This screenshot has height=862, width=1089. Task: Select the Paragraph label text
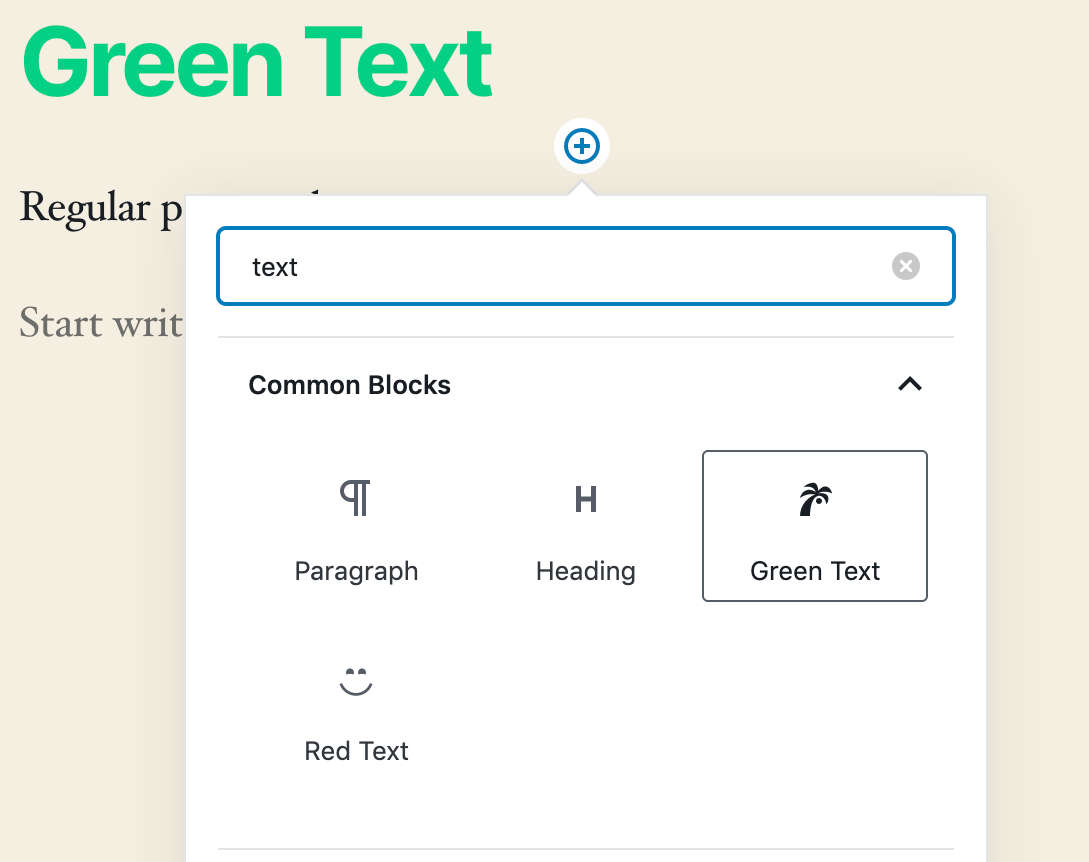(x=356, y=571)
